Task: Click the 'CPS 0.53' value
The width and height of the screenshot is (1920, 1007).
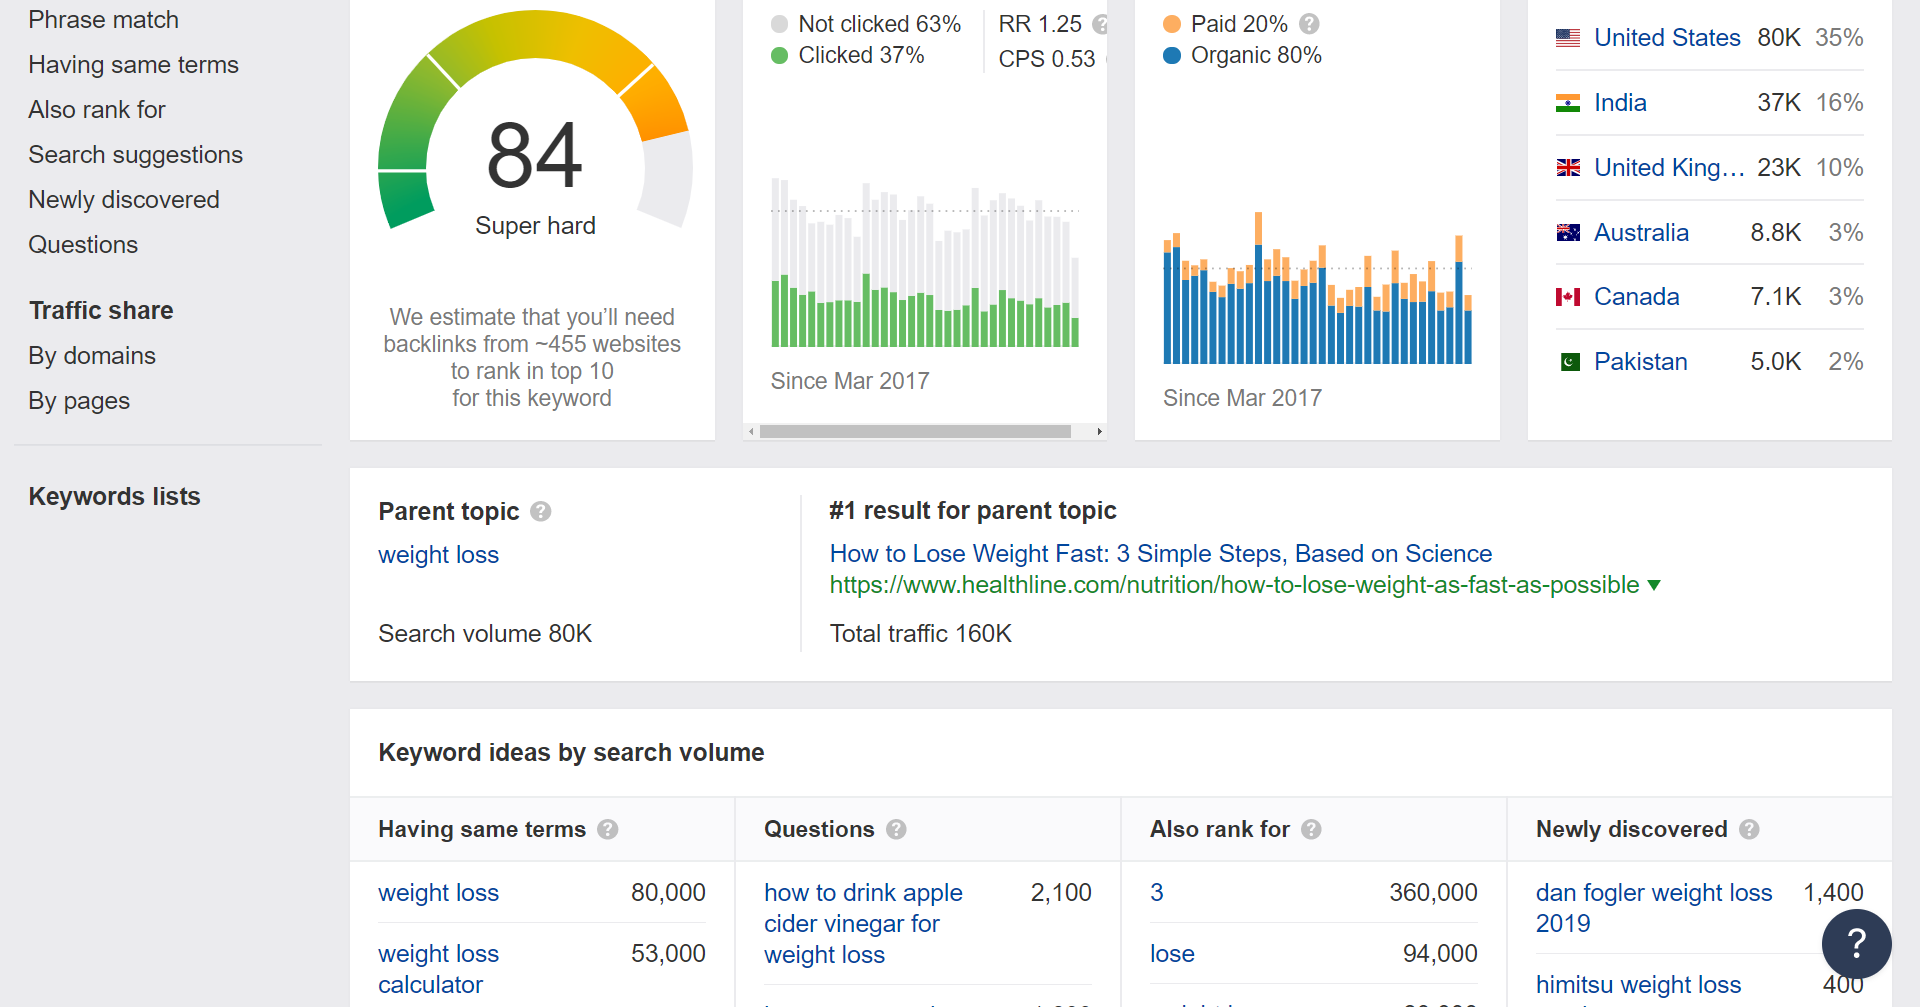Action: pos(1047,59)
